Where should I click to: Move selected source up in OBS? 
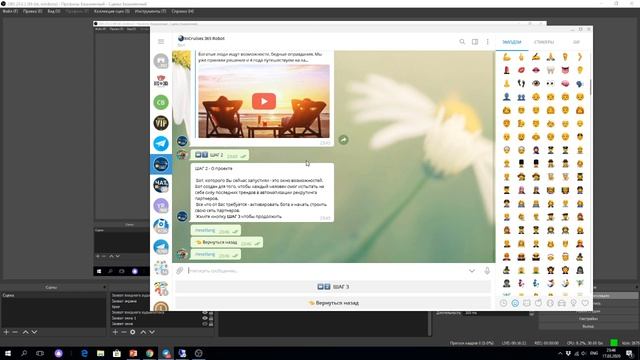coord(143,332)
